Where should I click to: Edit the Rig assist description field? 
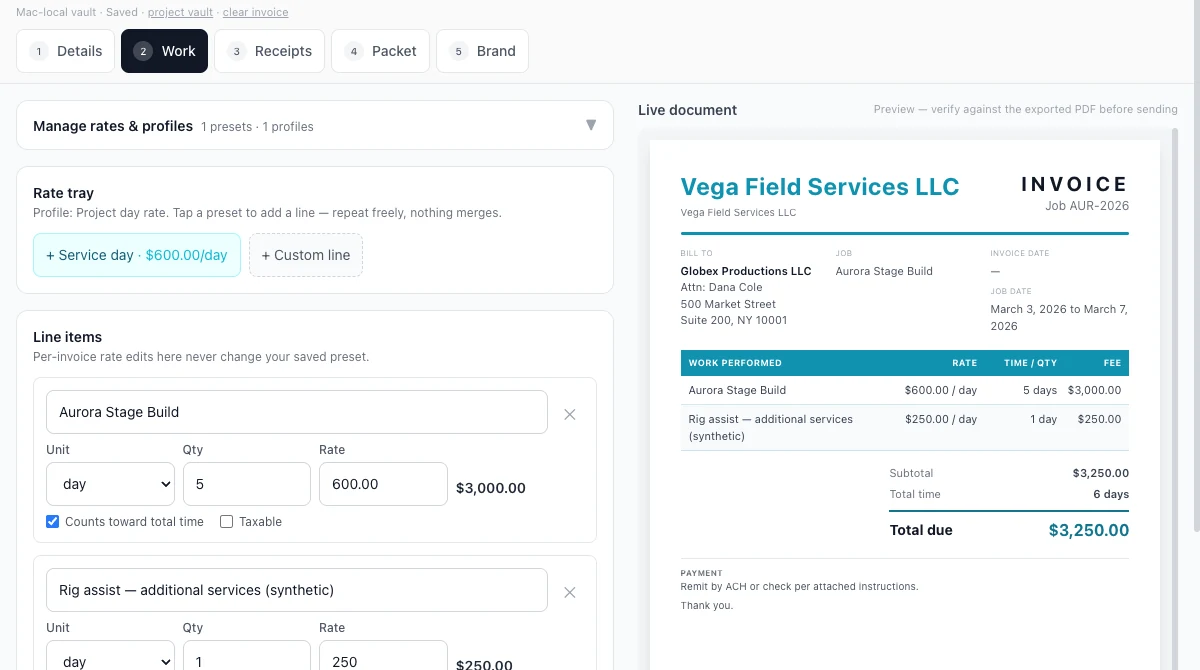[x=297, y=590]
